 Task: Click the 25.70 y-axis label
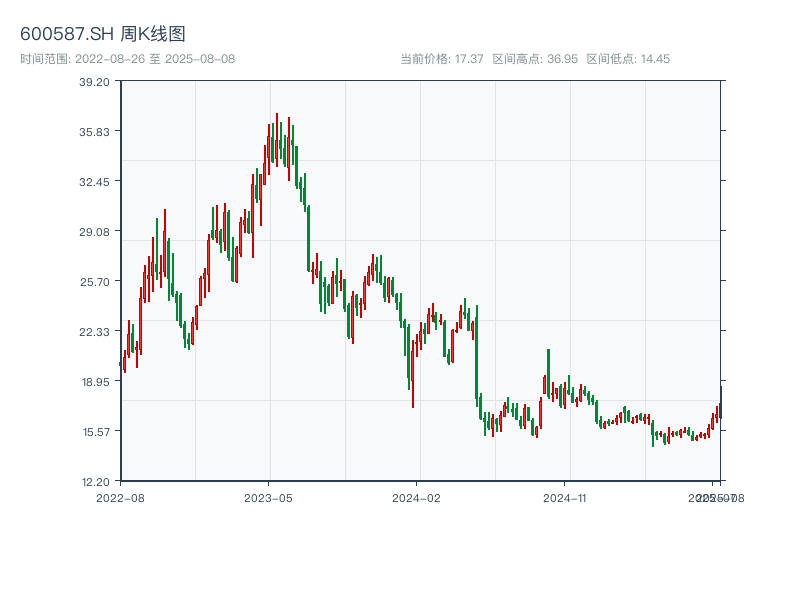point(94,282)
